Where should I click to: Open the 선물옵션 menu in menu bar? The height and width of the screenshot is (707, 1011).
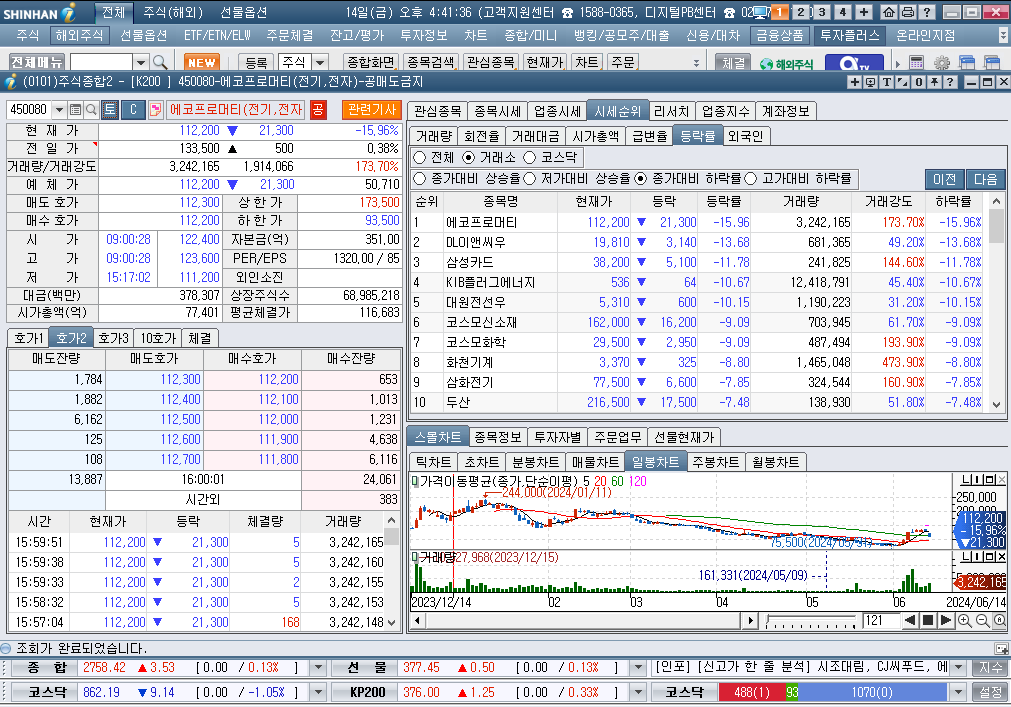(144, 35)
